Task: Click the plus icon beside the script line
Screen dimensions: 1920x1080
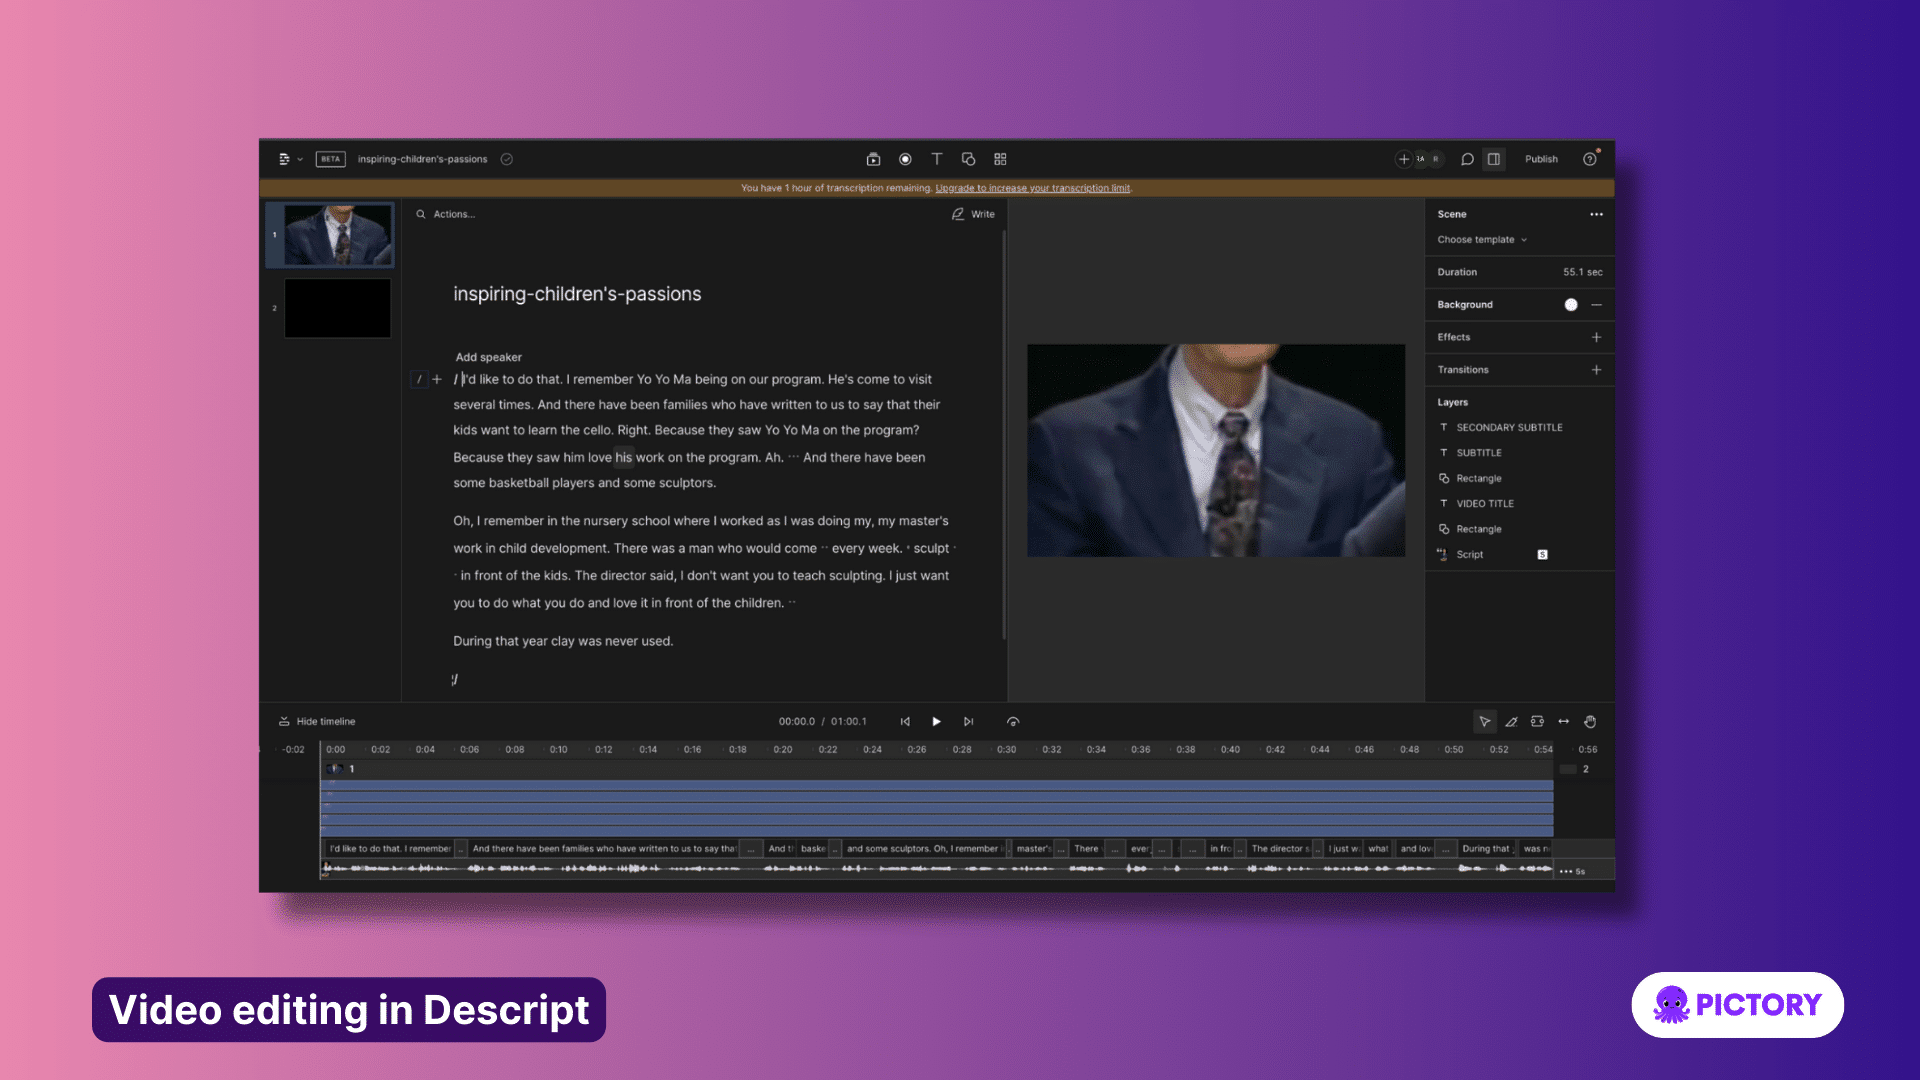Action: [437, 379]
